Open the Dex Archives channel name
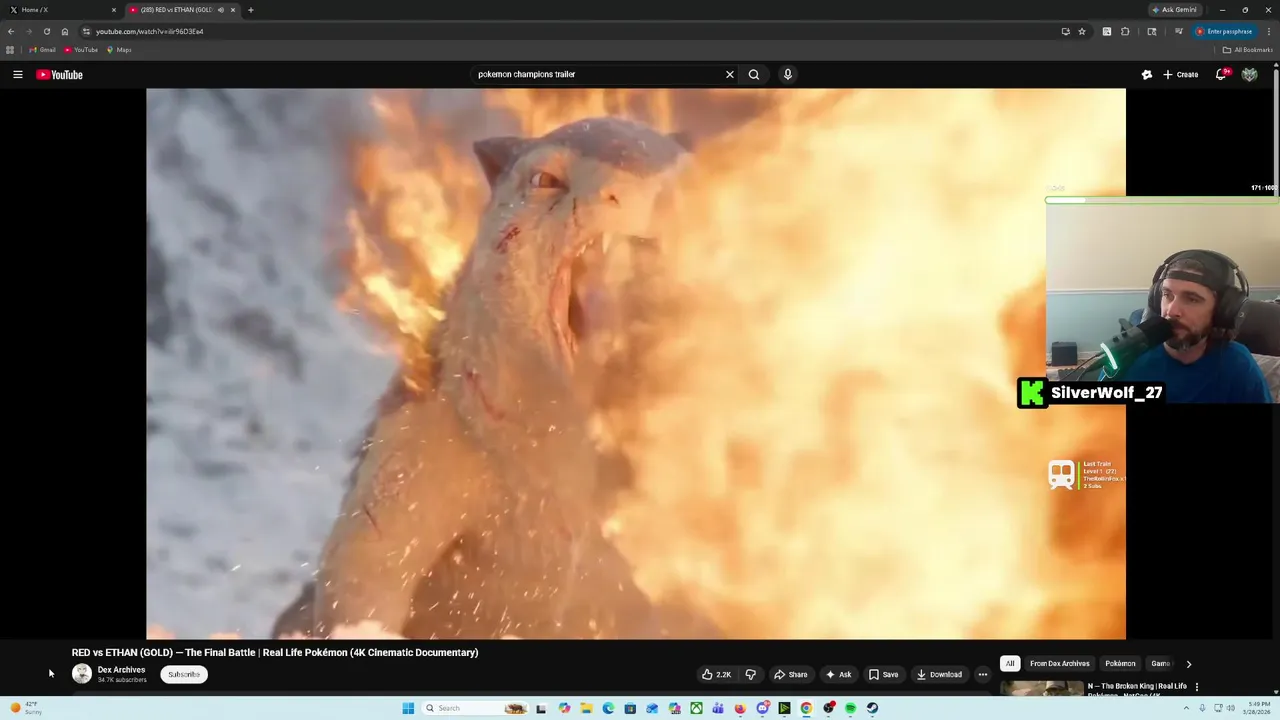The width and height of the screenshot is (1280, 720). pos(121,670)
